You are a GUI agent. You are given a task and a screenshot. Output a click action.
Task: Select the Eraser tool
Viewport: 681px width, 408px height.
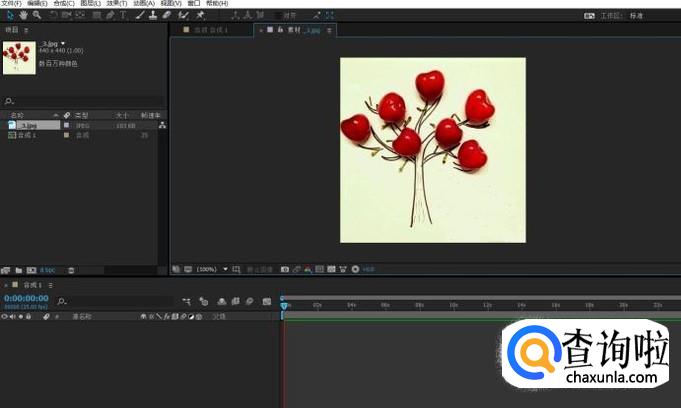pos(167,15)
